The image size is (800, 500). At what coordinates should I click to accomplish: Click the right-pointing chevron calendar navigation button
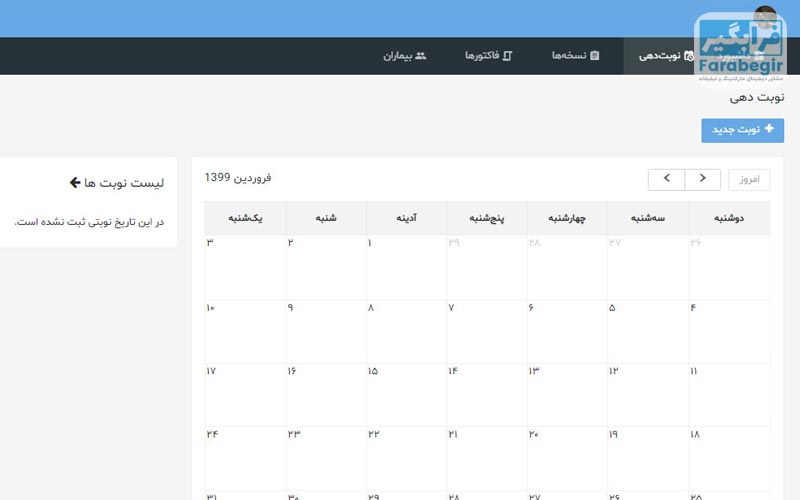click(x=703, y=180)
